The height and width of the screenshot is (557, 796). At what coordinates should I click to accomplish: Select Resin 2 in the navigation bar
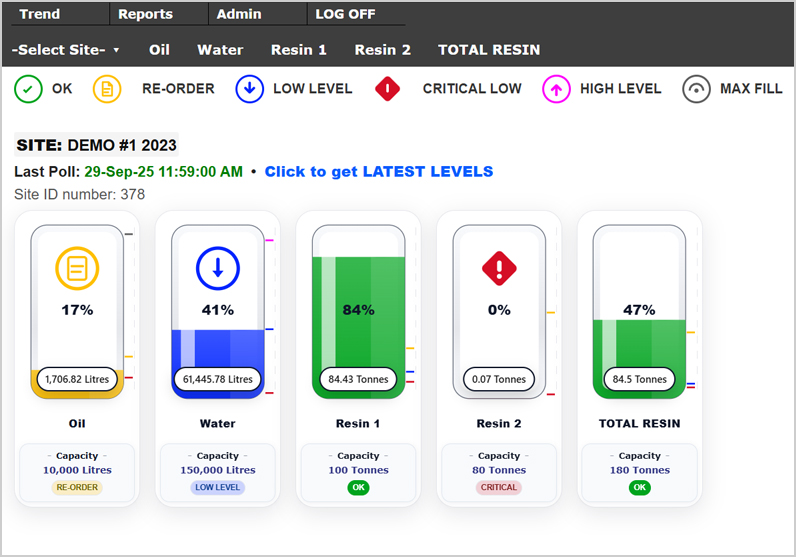382,50
